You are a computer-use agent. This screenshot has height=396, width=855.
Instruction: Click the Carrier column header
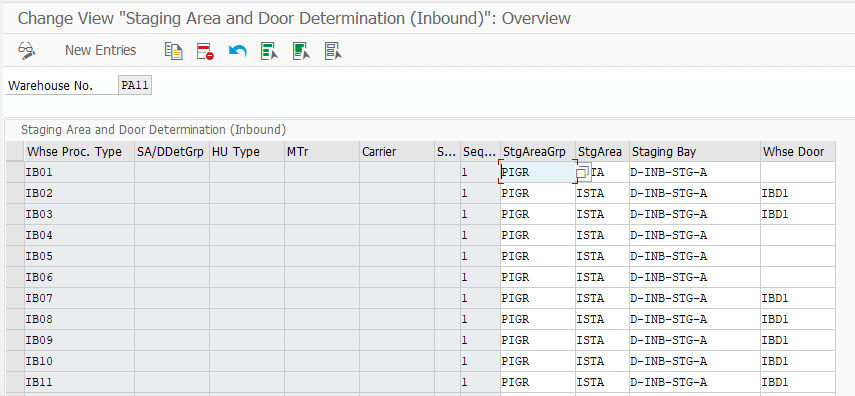click(397, 151)
